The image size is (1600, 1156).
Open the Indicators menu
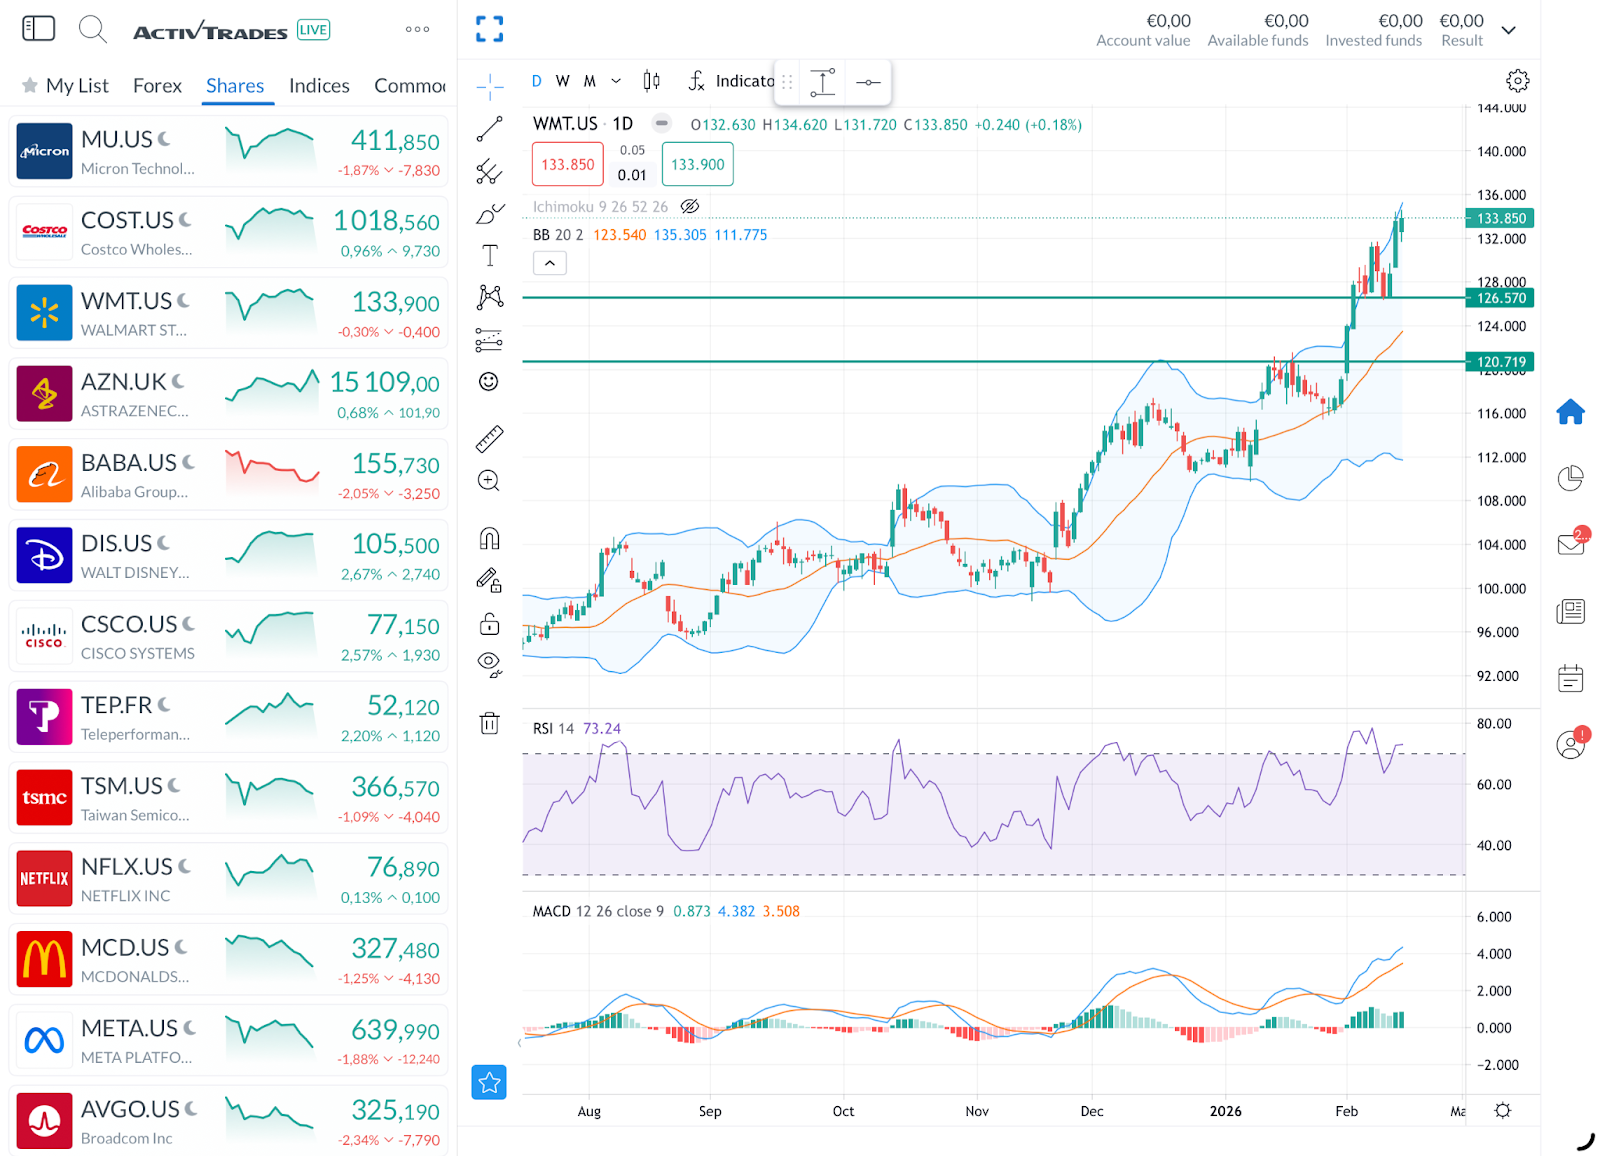[x=731, y=81]
